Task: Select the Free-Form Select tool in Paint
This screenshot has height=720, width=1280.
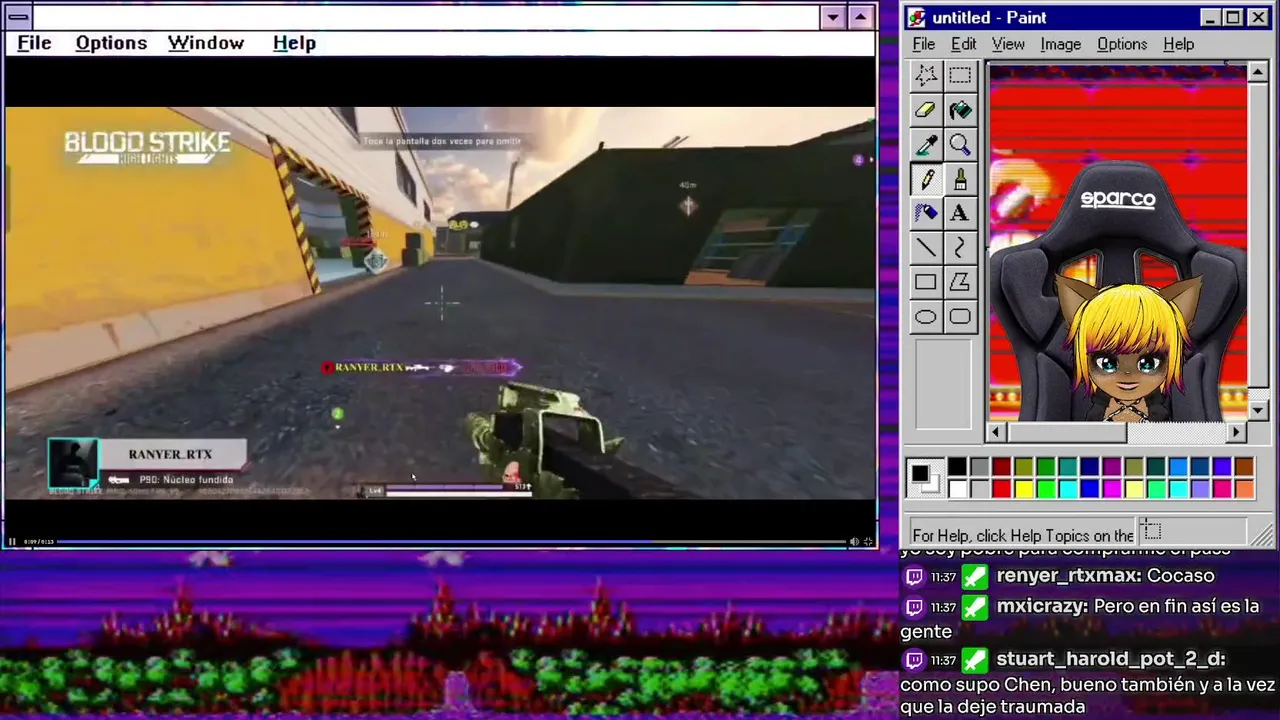Action: pyautogui.click(x=926, y=75)
